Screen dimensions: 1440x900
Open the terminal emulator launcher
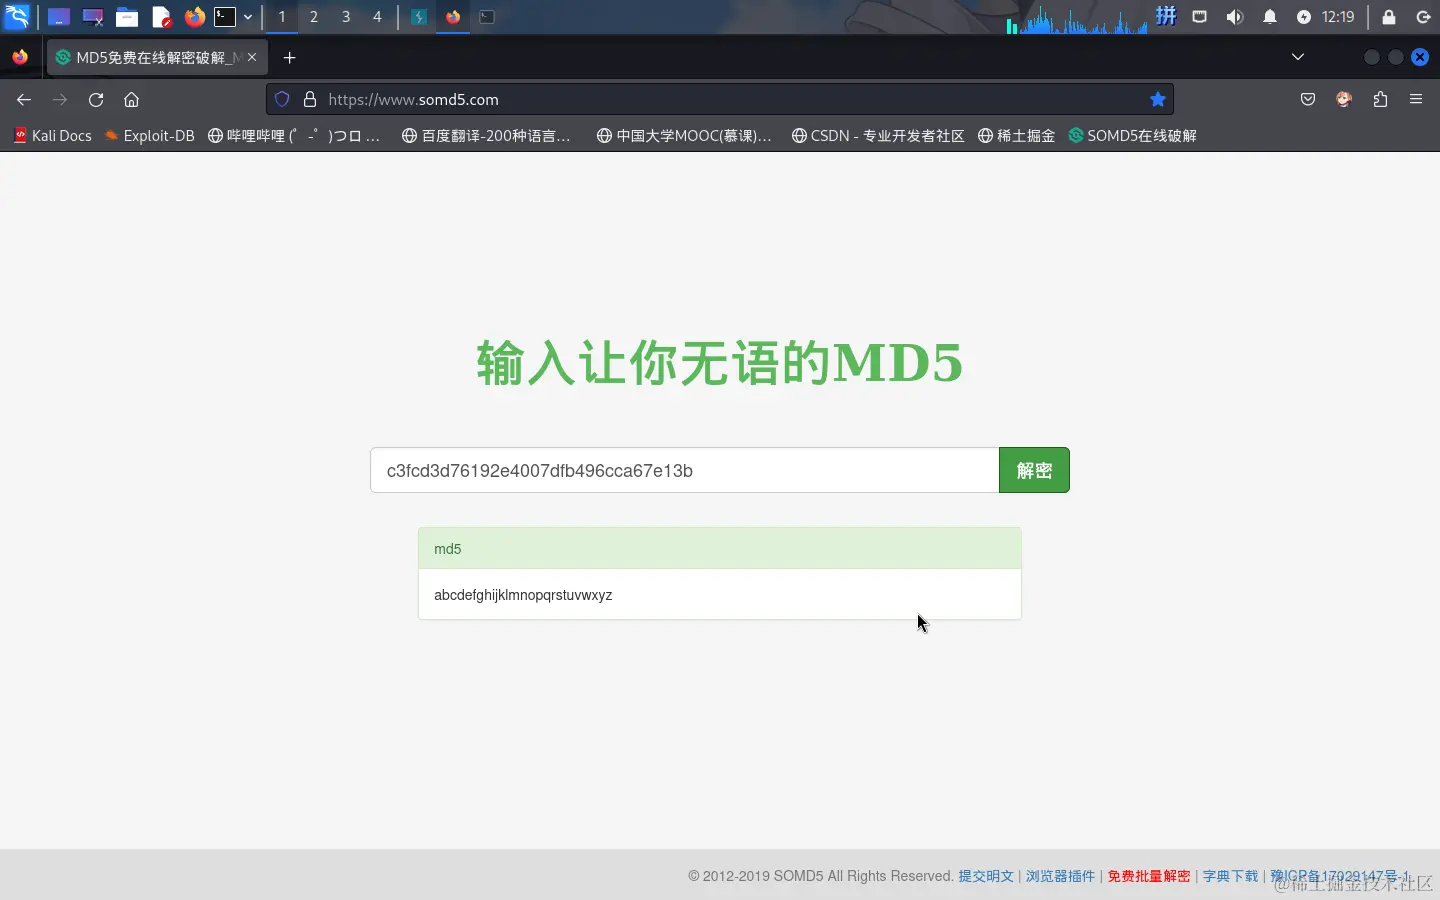pyautogui.click(x=226, y=17)
